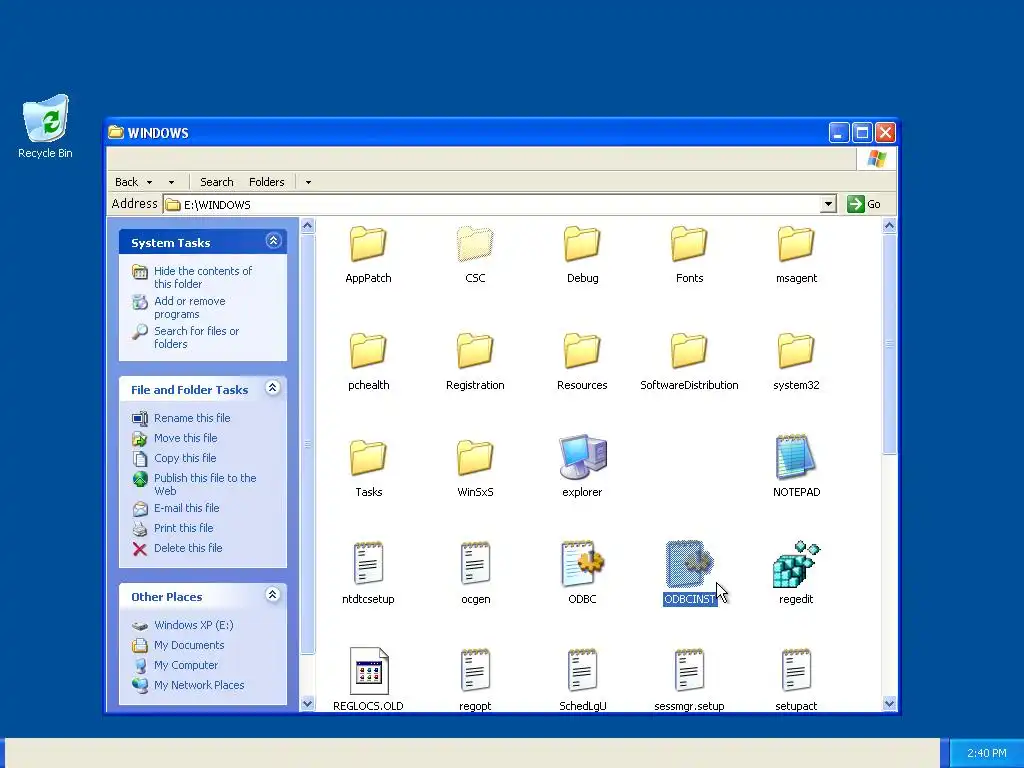Click Move this file
Screen dimensions: 1024x768
[185, 438]
